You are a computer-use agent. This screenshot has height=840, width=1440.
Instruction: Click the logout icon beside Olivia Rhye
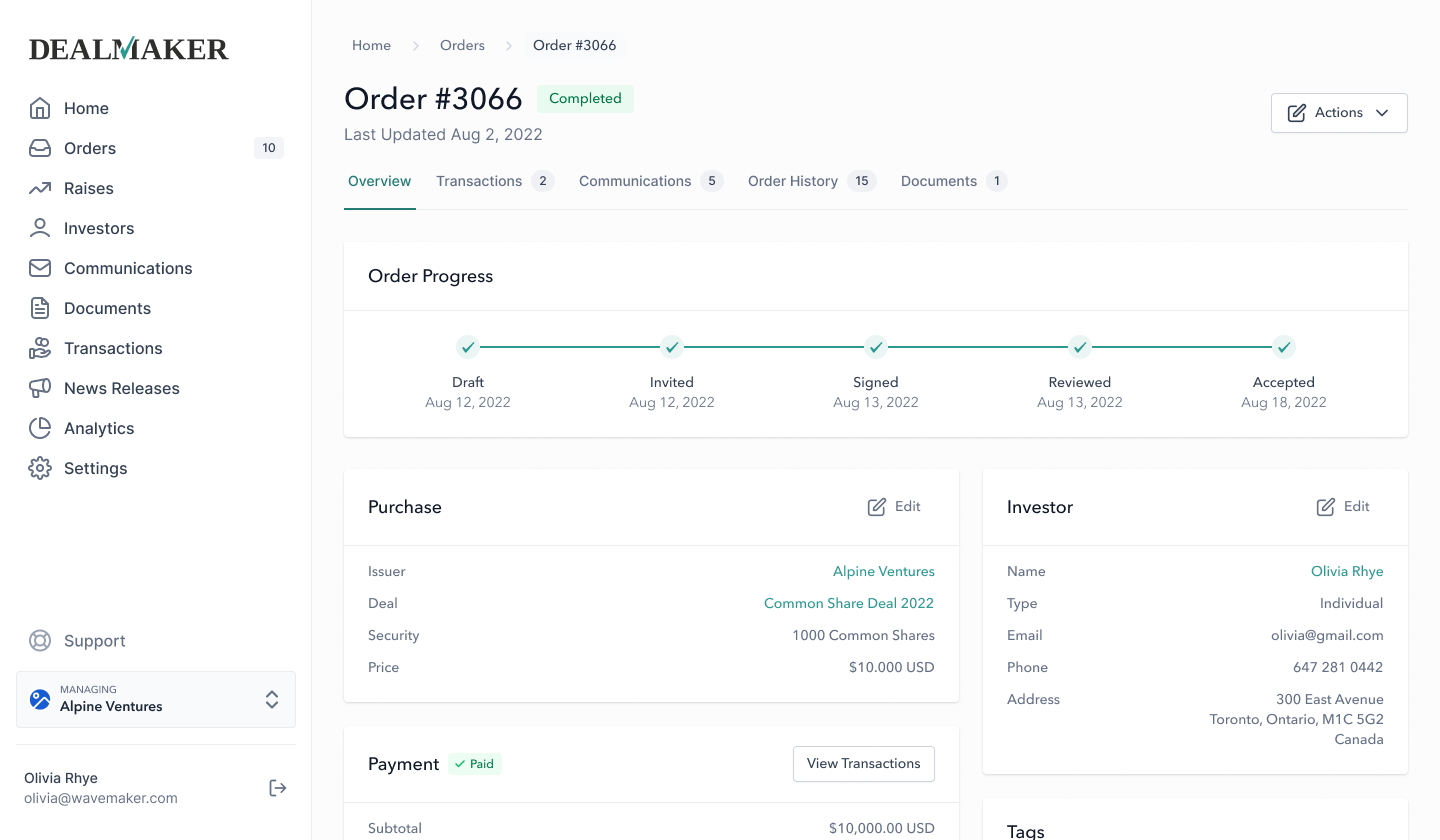pos(278,788)
